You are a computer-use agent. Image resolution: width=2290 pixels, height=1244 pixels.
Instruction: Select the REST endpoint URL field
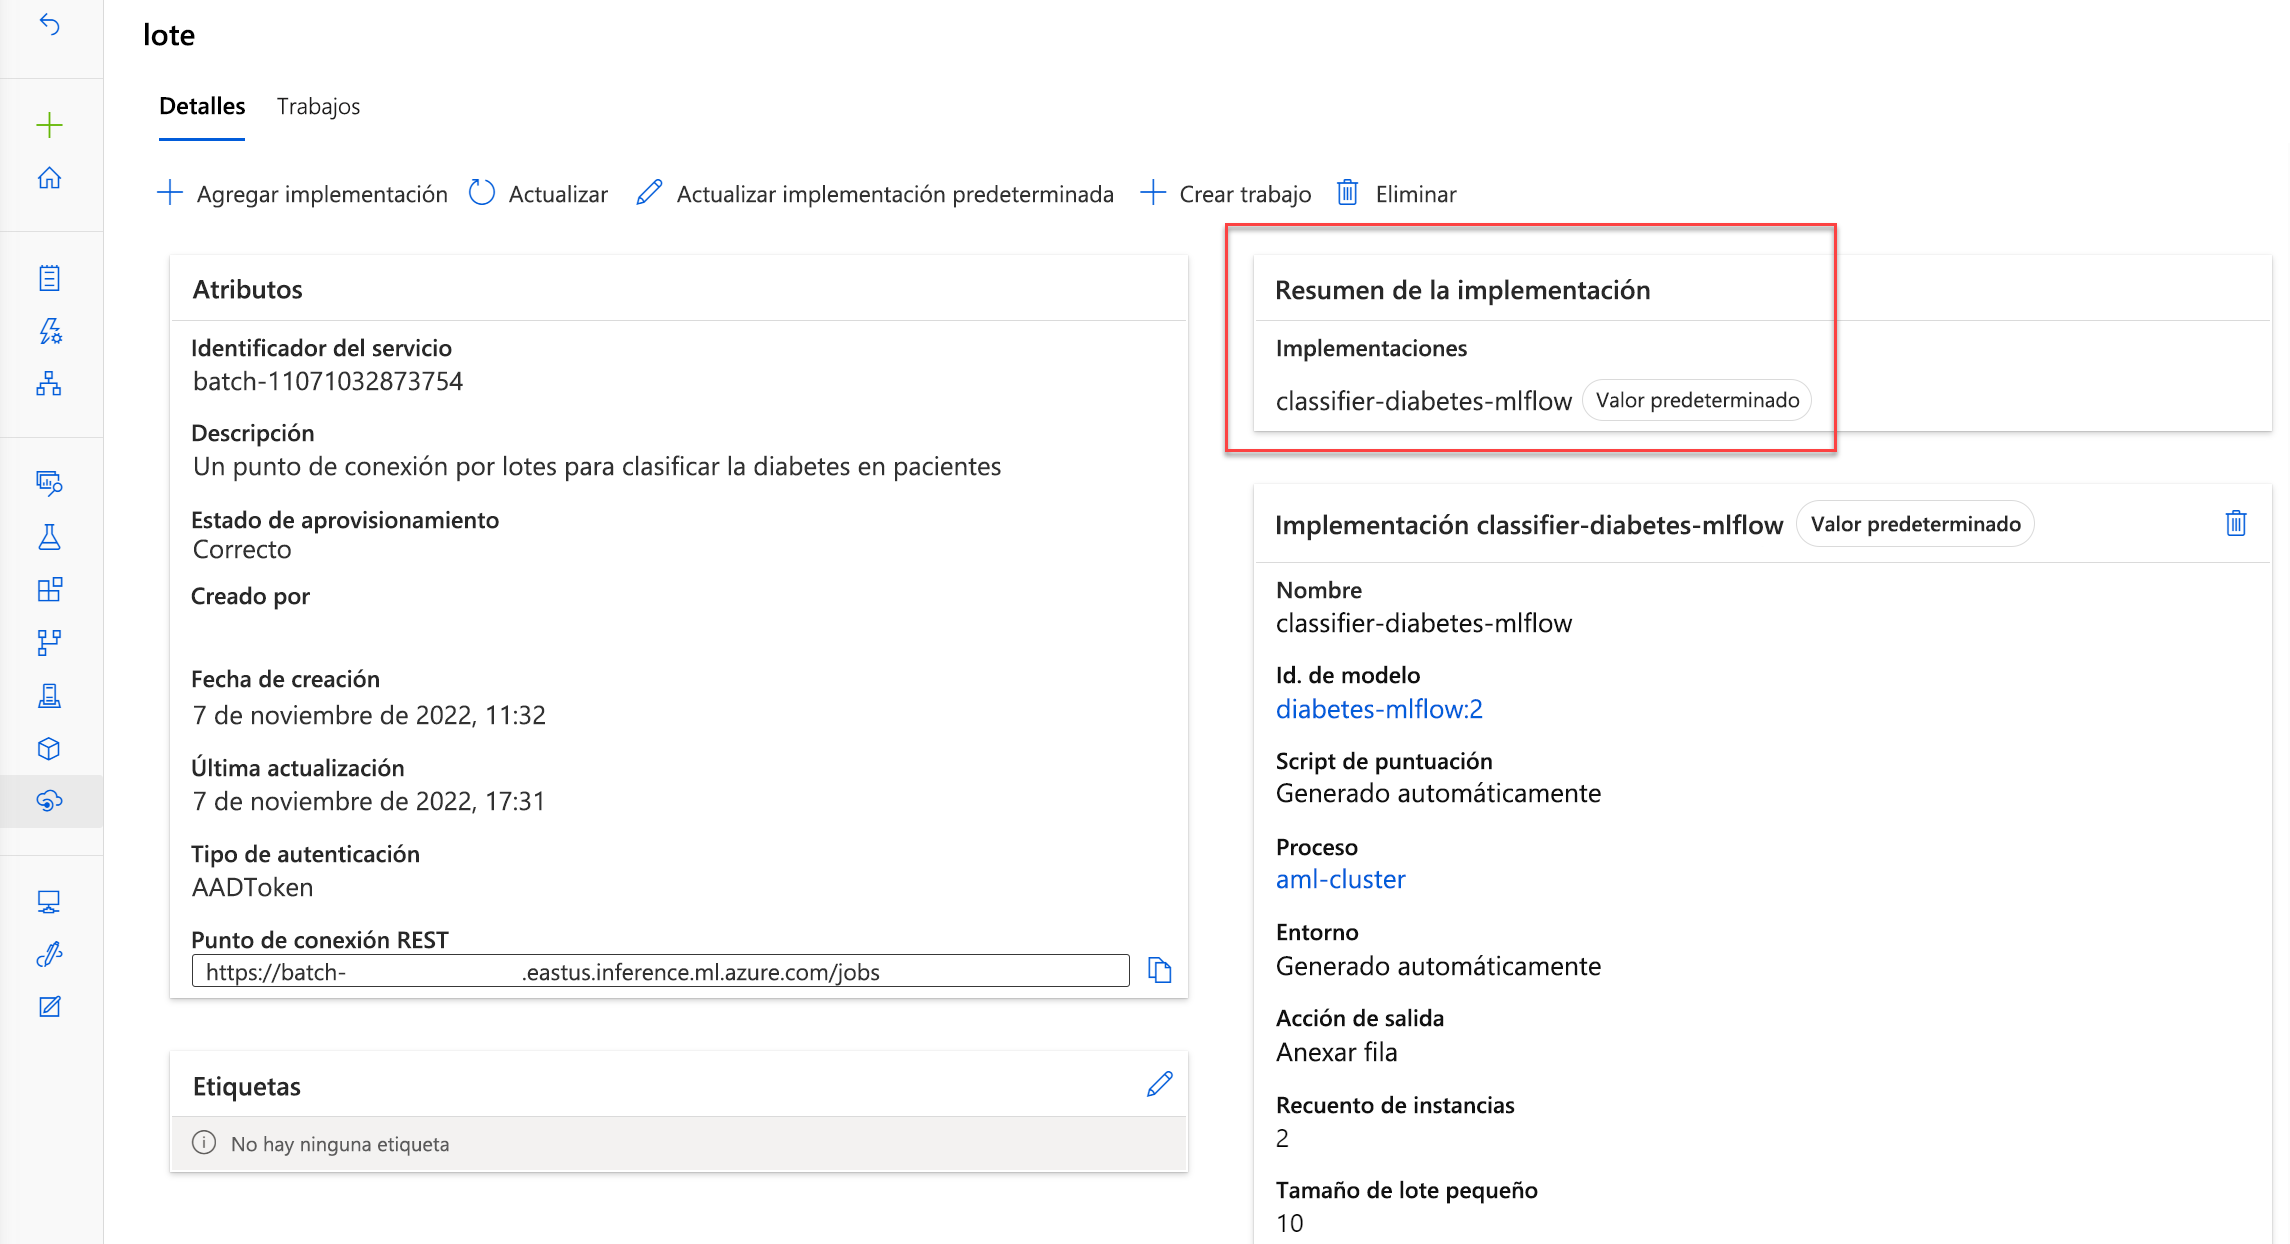[x=660, y=970]
